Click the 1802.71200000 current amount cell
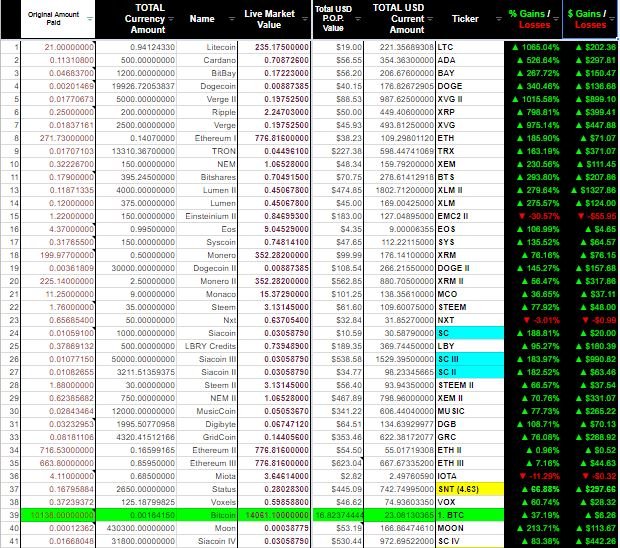Screen dimensions: 620x548 pyautogui.click(x=400, y=190)
